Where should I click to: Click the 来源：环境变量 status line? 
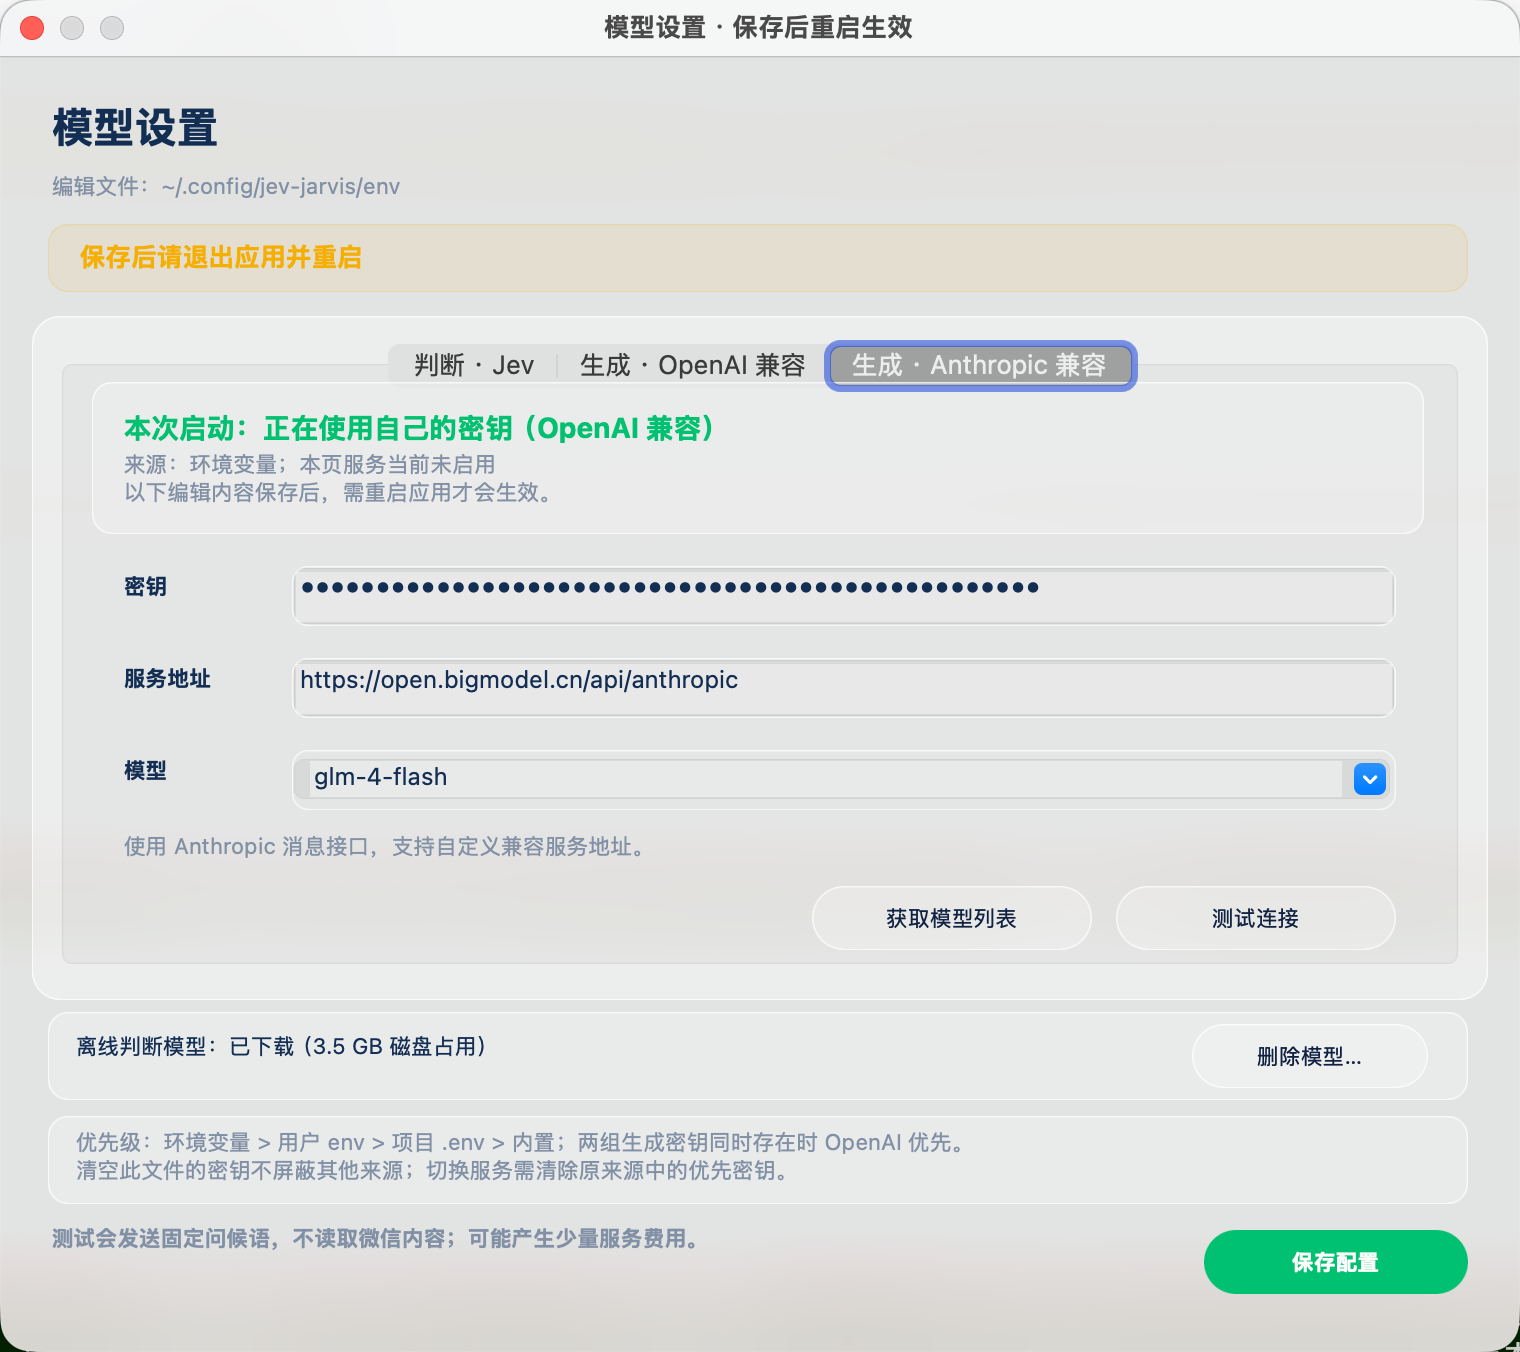point(309,465)
